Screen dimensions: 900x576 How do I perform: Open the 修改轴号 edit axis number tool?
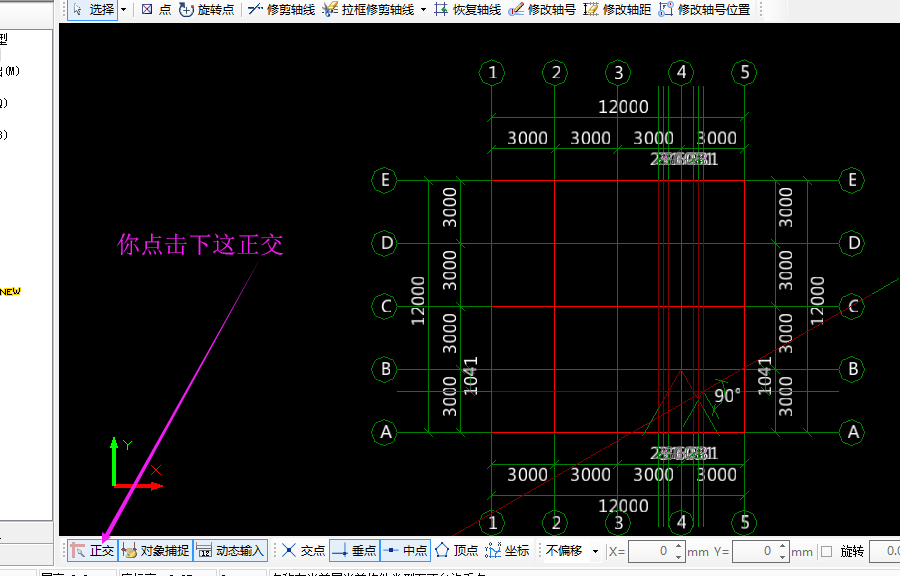pos(542,10)
